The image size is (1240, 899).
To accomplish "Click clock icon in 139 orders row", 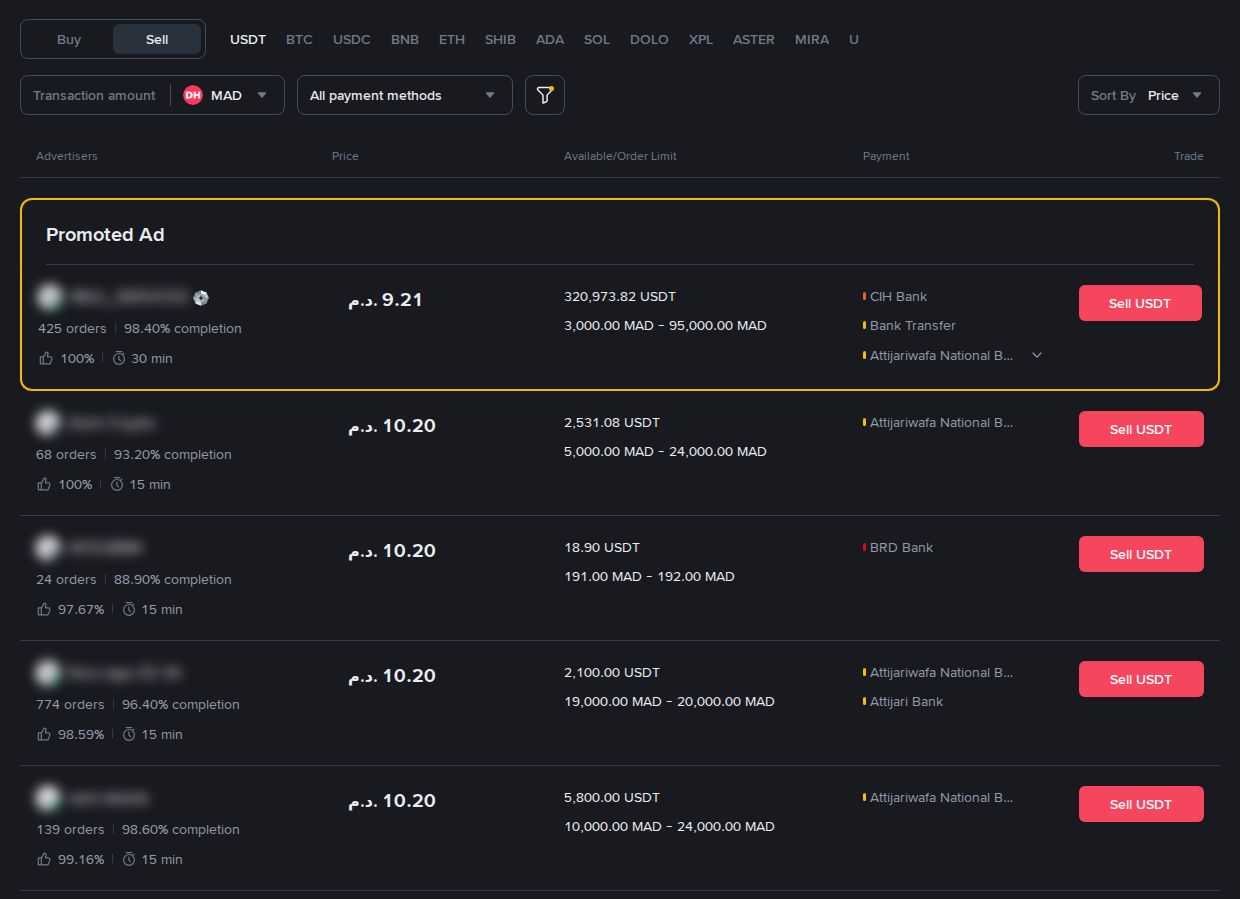I will (x=129, y=859).
